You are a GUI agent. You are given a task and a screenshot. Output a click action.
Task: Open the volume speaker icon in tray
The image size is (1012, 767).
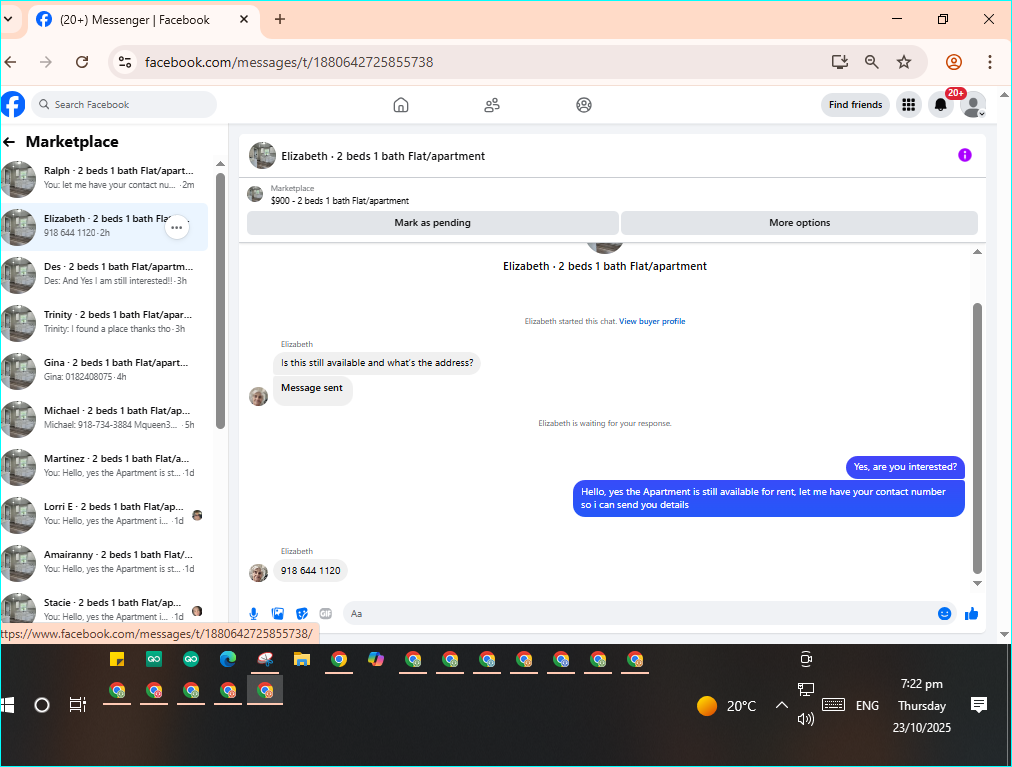[805, 719]
